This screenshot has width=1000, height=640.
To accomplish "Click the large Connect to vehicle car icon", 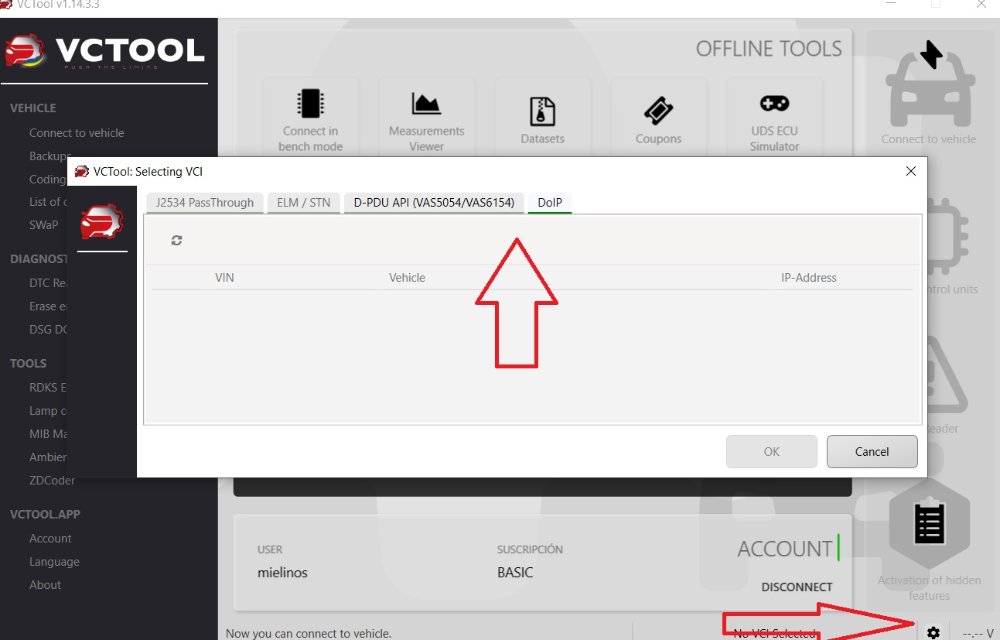I will pyautogui.click(x=930, y=85).
